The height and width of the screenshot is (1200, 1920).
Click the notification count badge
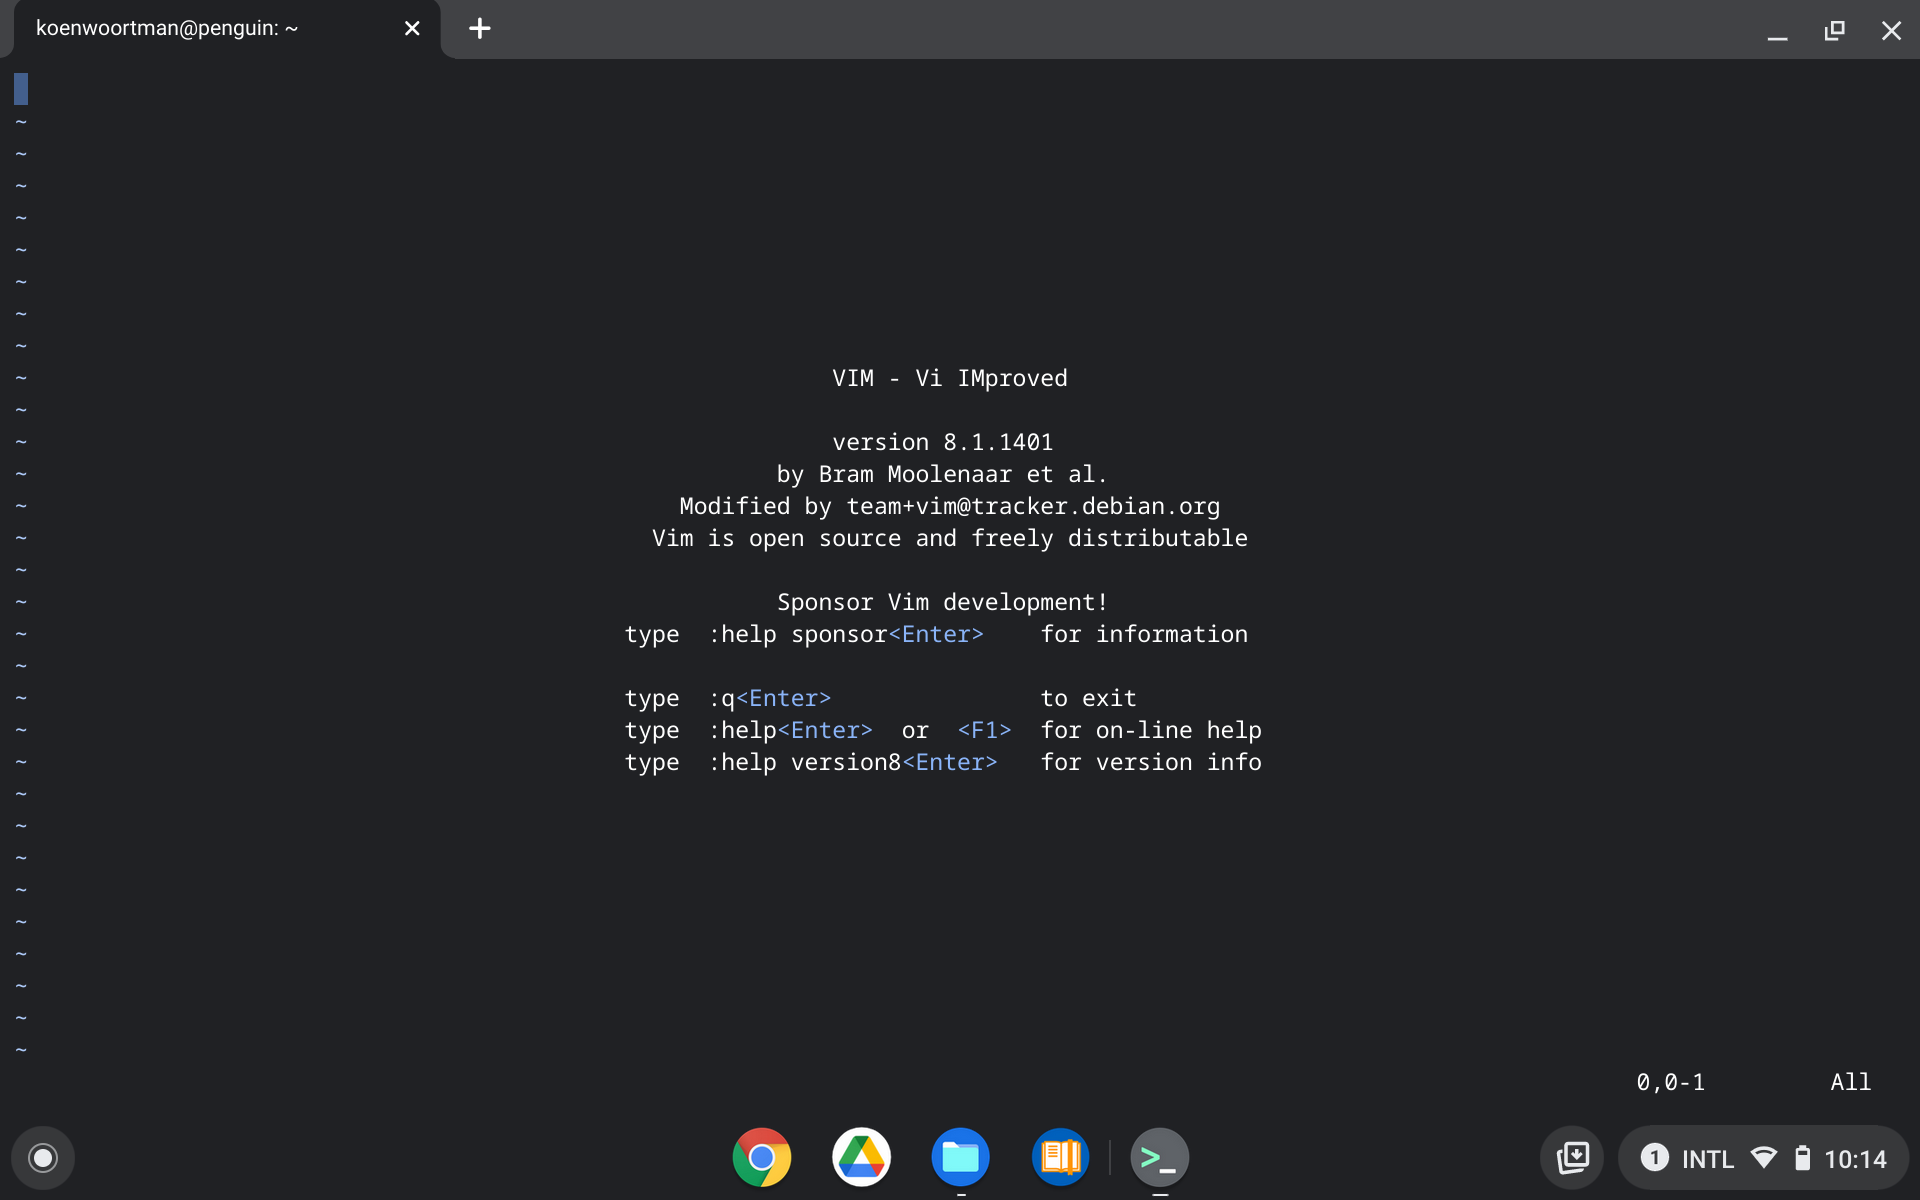click(1654, 1158)
